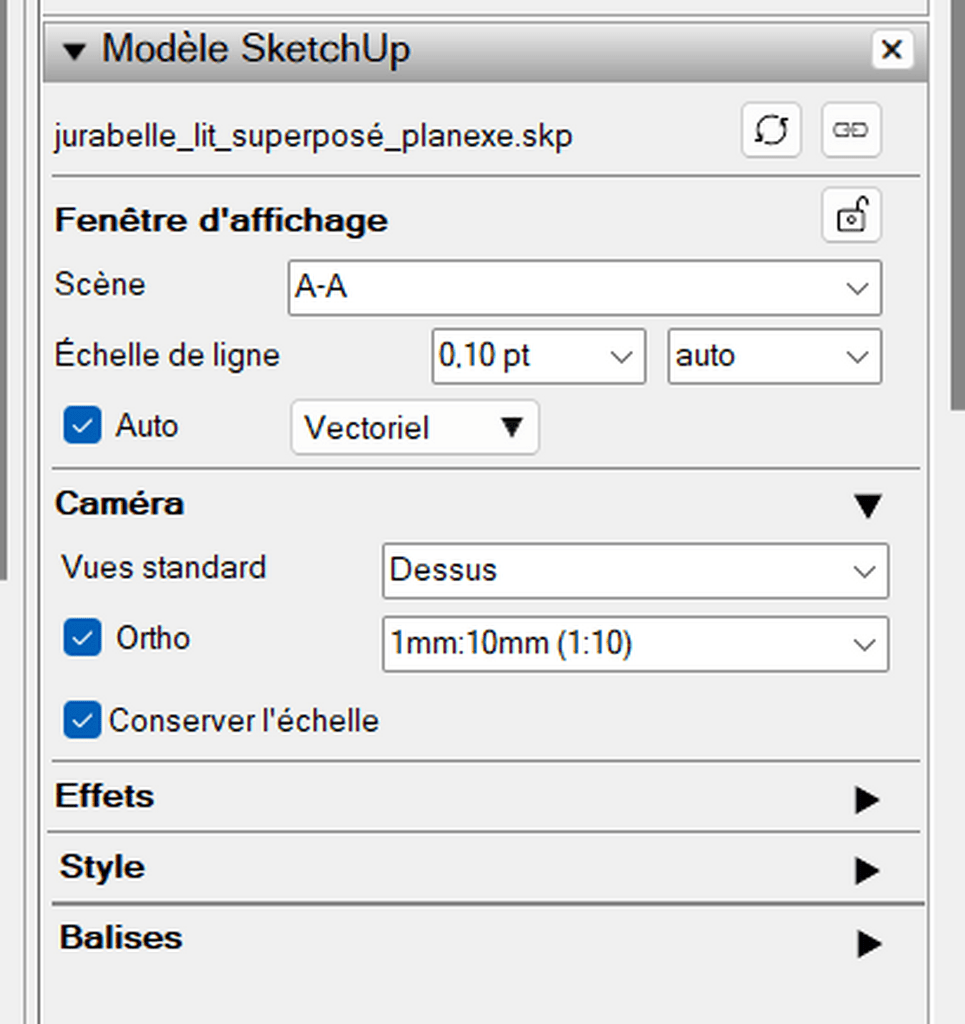Refresh the SketchUp model reference
965x1024 pixels.
point(771,130)
